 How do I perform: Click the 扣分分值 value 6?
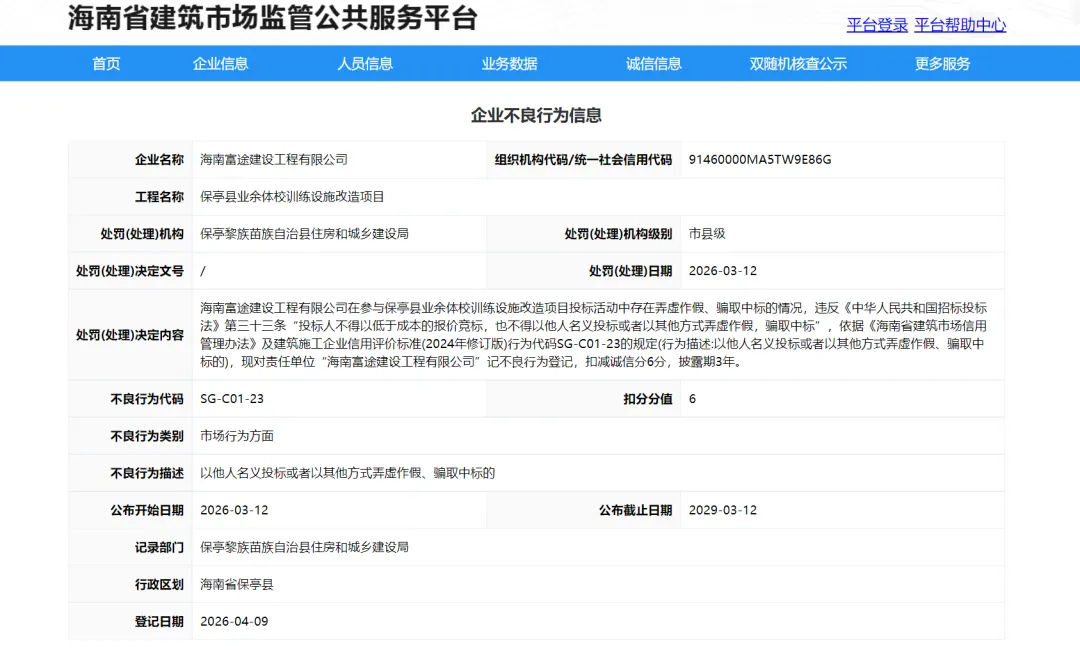pos(692,399)
